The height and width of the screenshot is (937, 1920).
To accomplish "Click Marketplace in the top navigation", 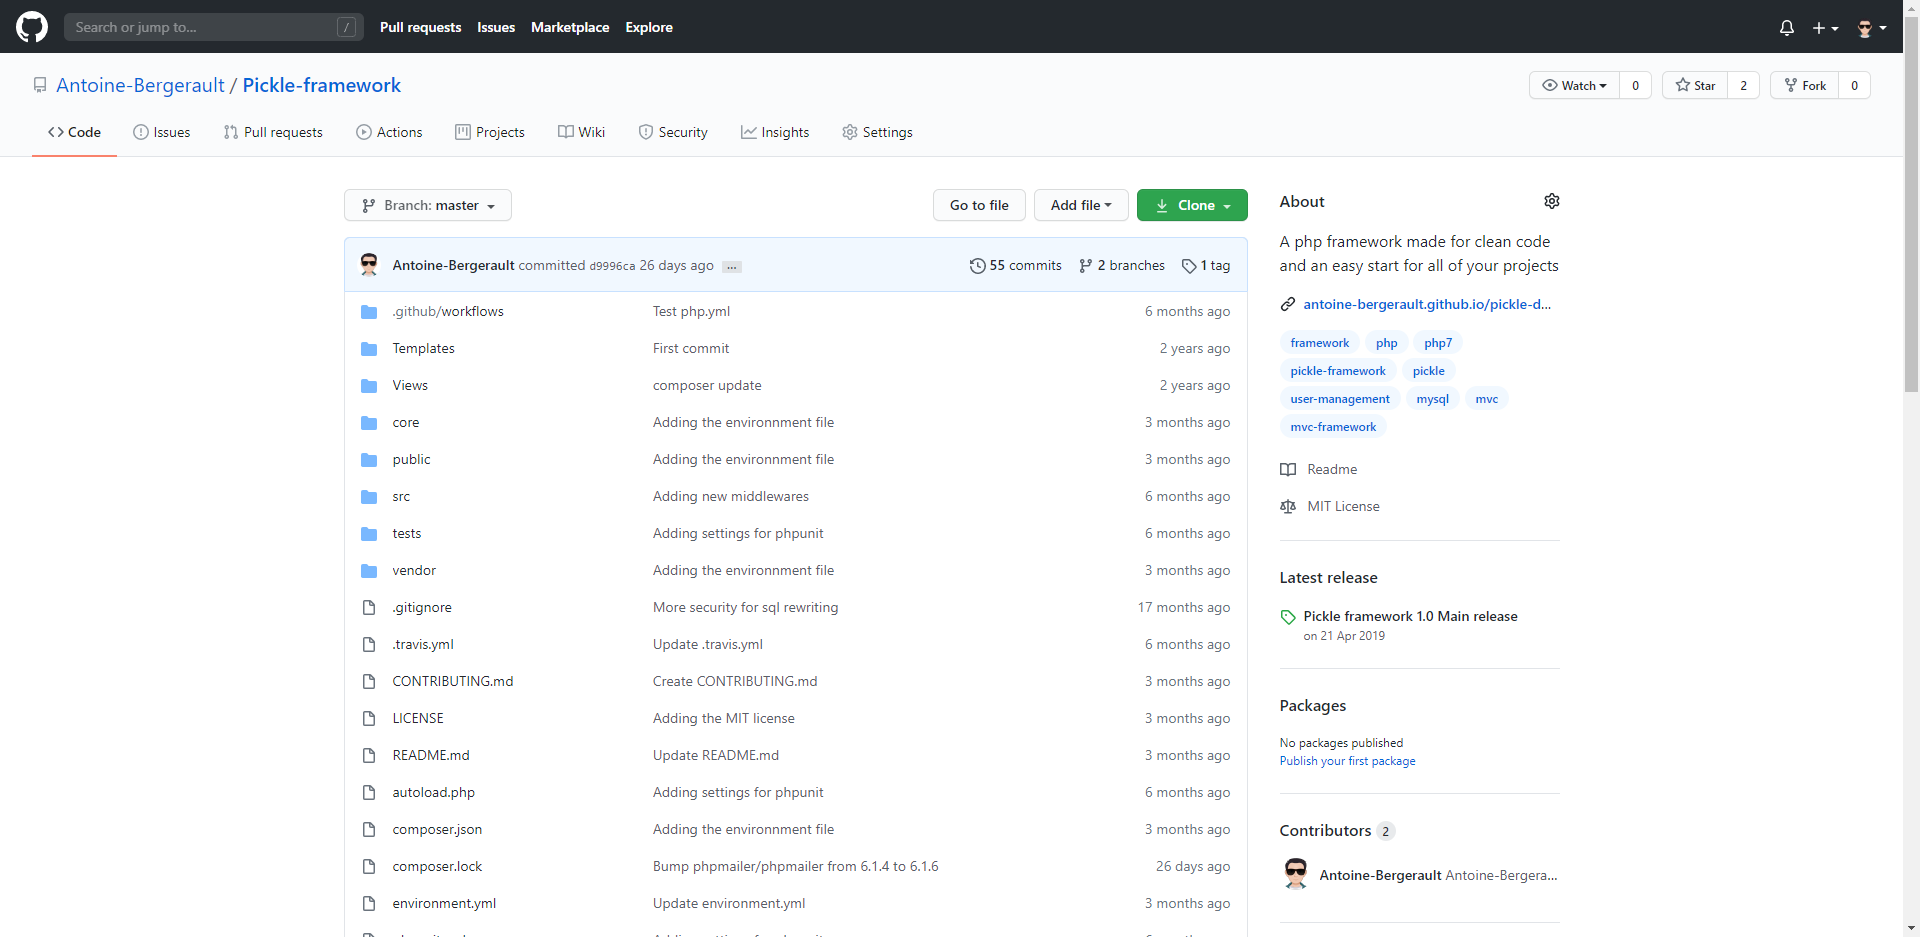I will pyautogui.click(x=570, y=27).
